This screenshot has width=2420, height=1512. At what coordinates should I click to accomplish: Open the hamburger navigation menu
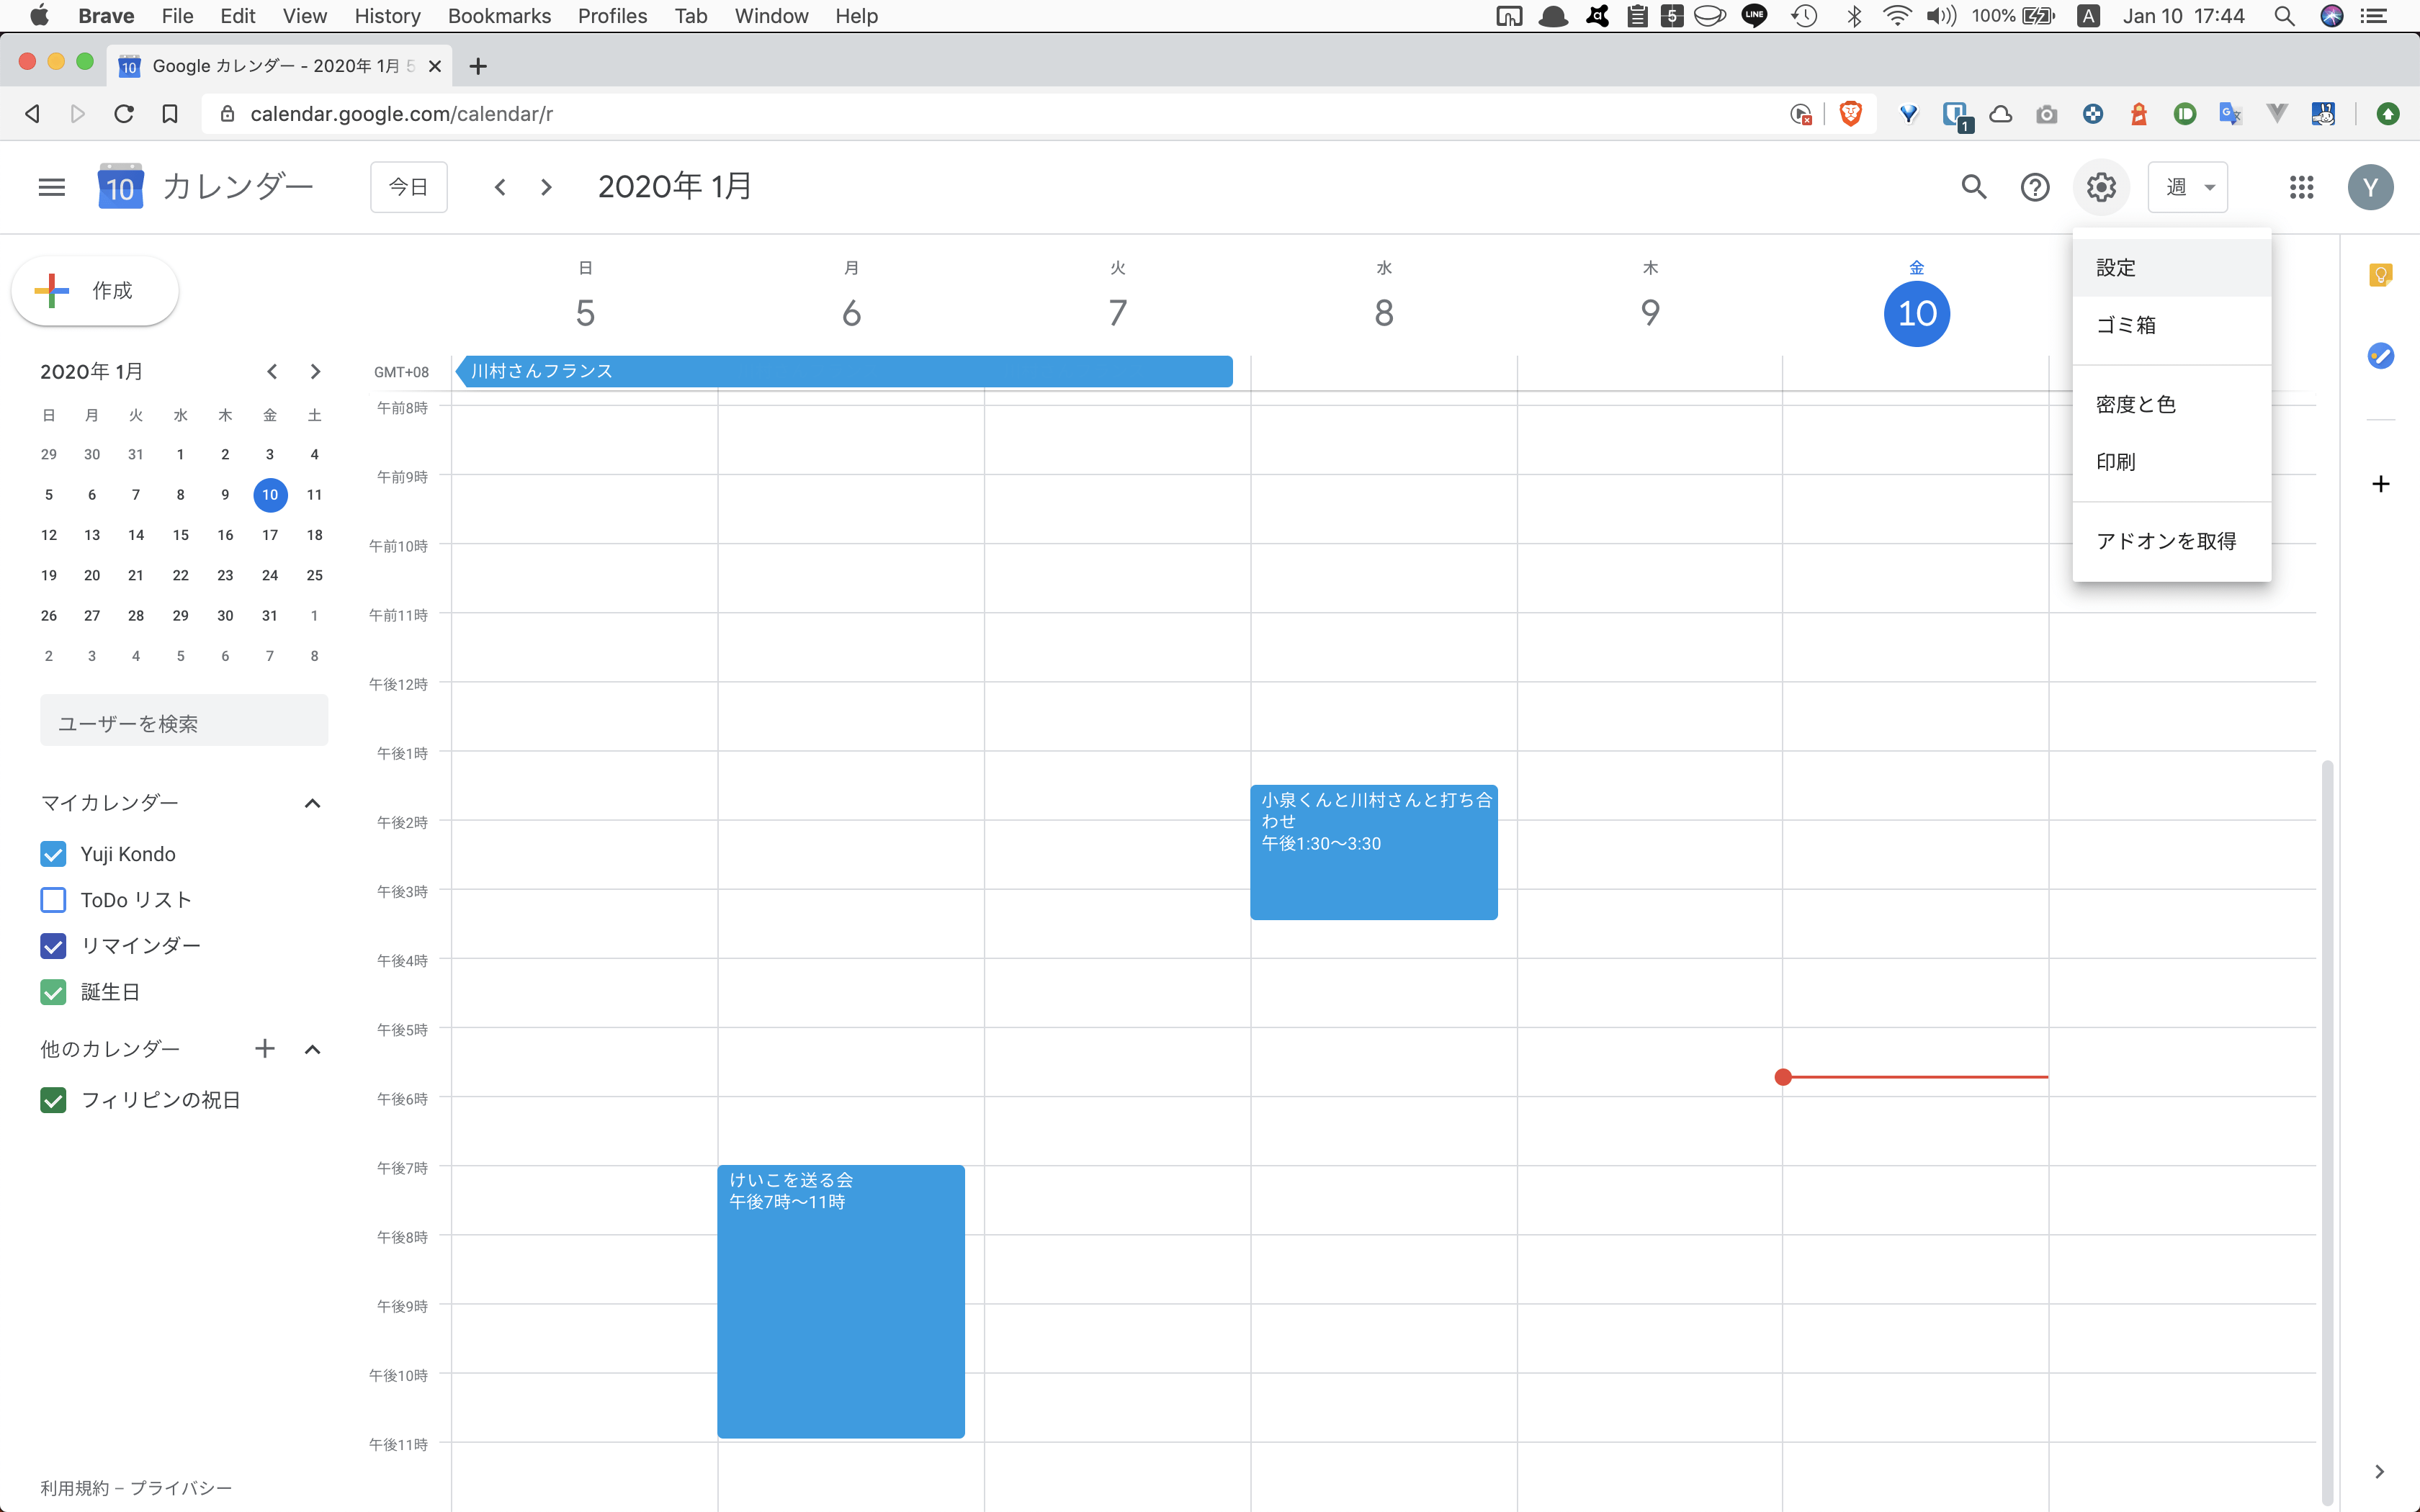click(x=50, y=187)
